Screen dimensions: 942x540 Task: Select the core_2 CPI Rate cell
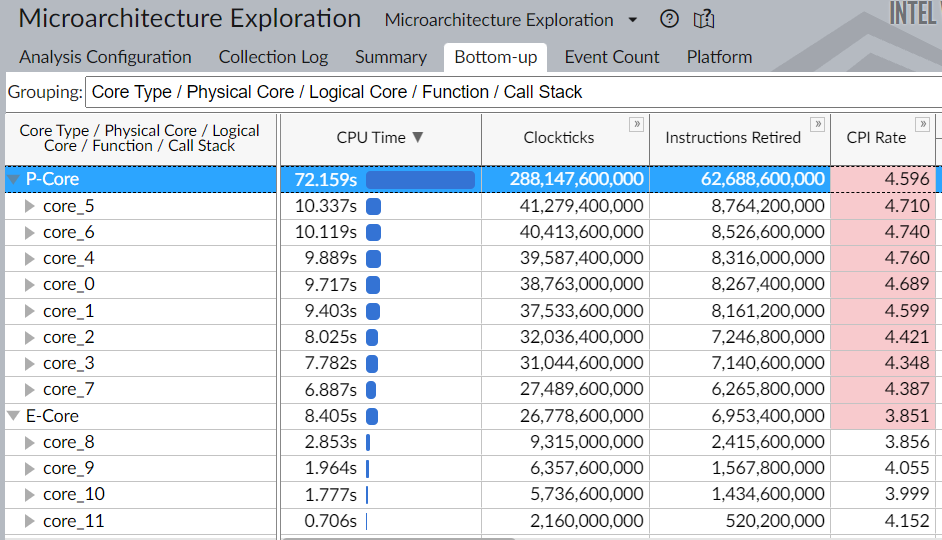(883, 337)
